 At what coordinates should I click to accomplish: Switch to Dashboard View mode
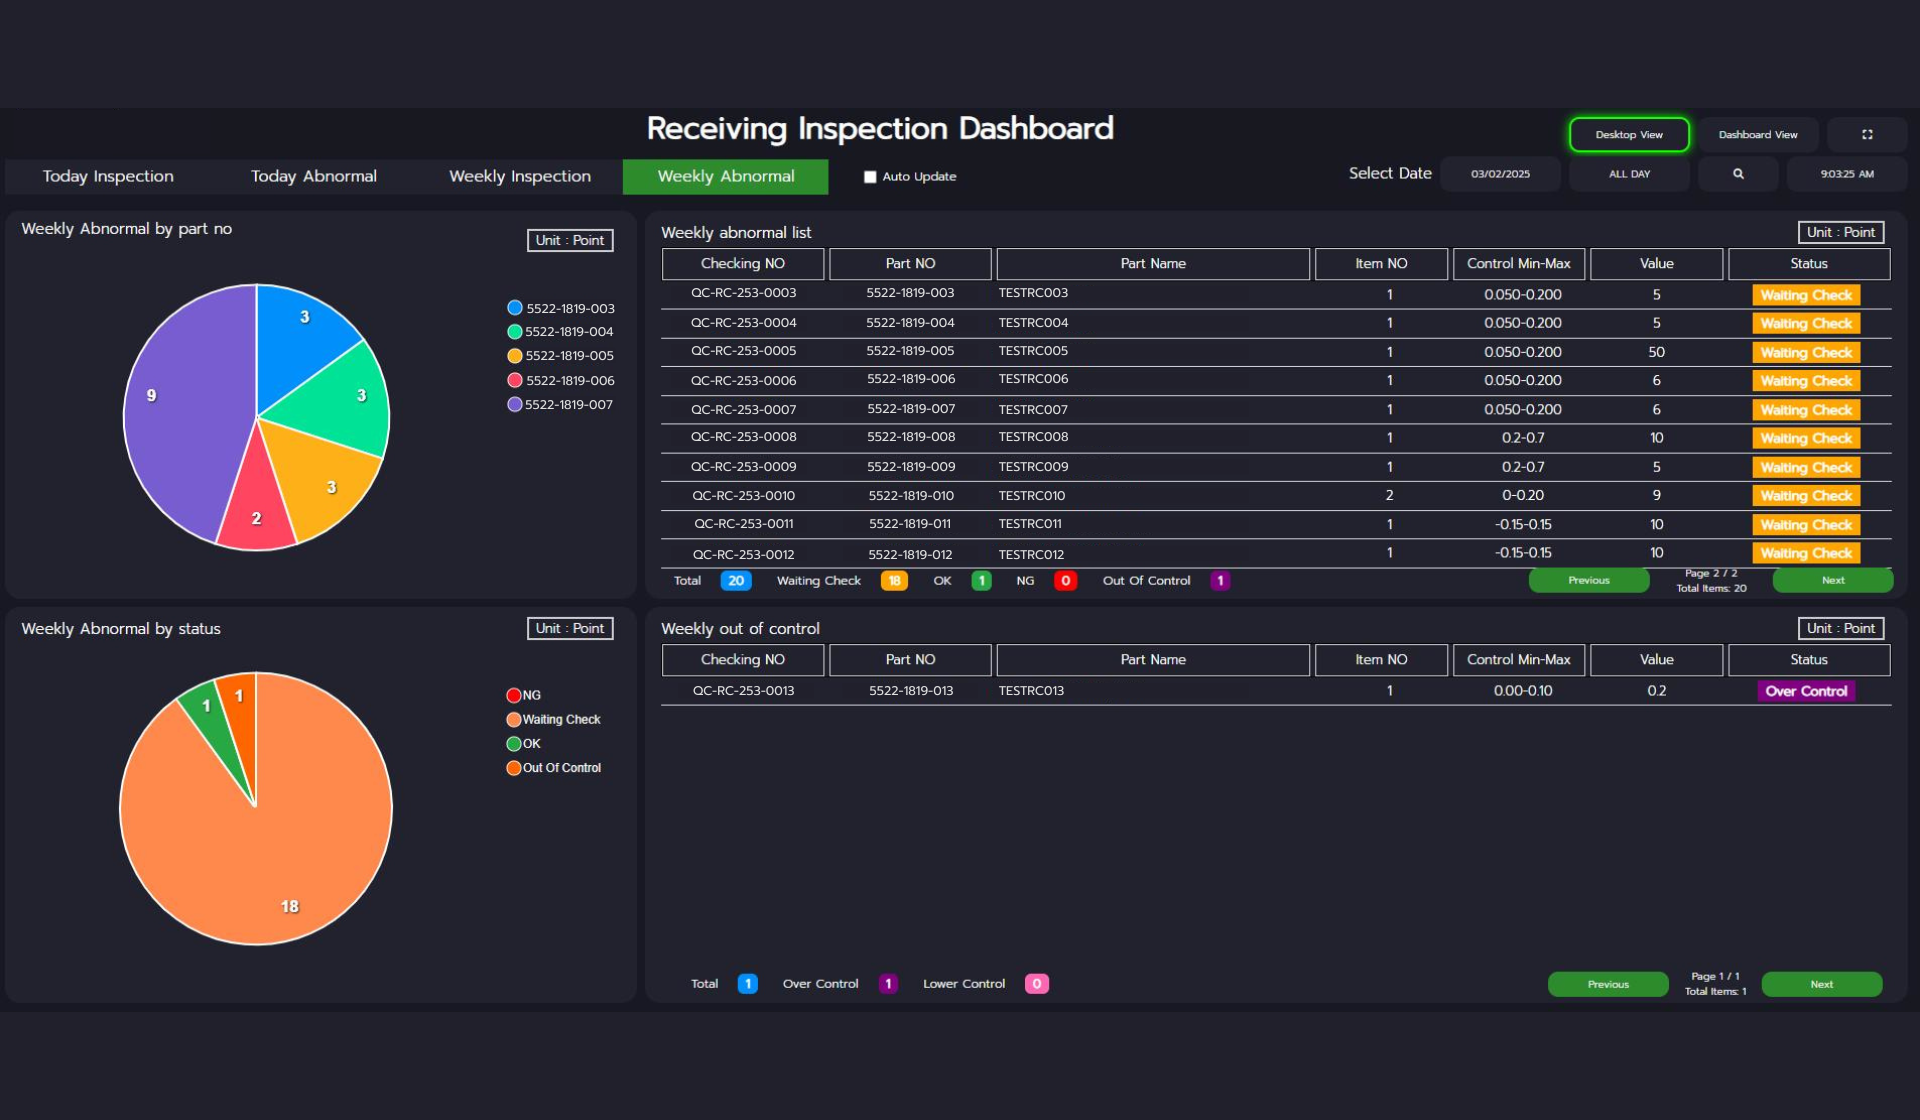(1757, 135)
